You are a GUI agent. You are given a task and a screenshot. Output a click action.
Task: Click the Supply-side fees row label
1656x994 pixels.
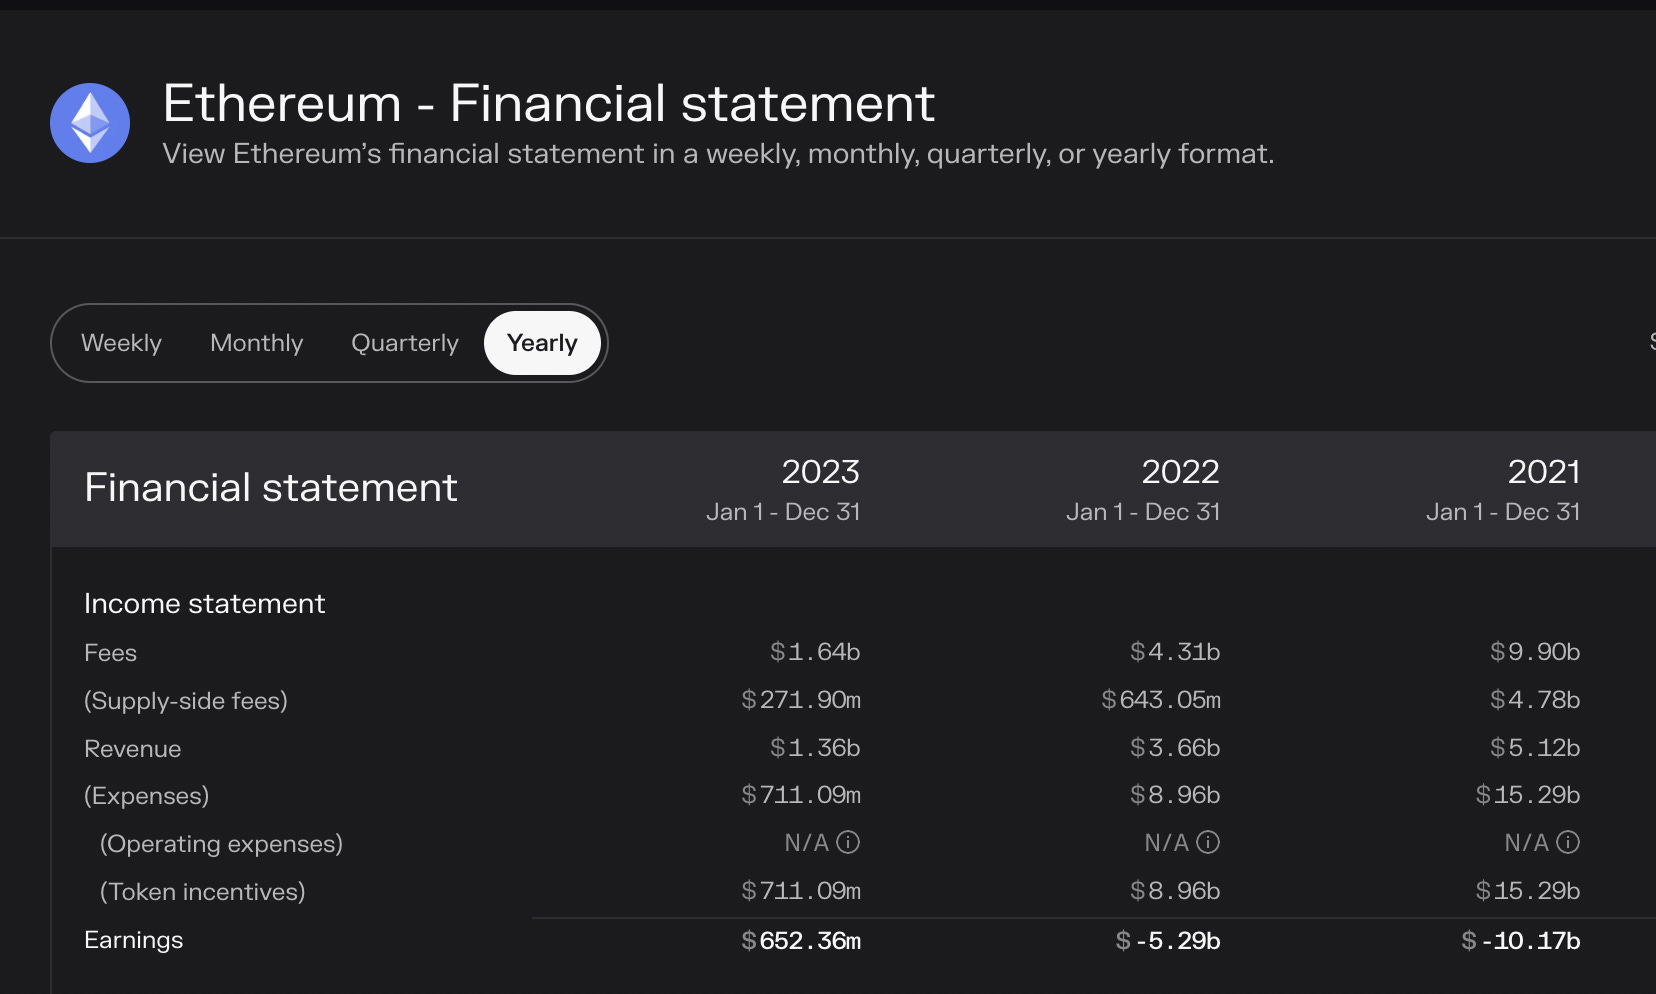186,701
